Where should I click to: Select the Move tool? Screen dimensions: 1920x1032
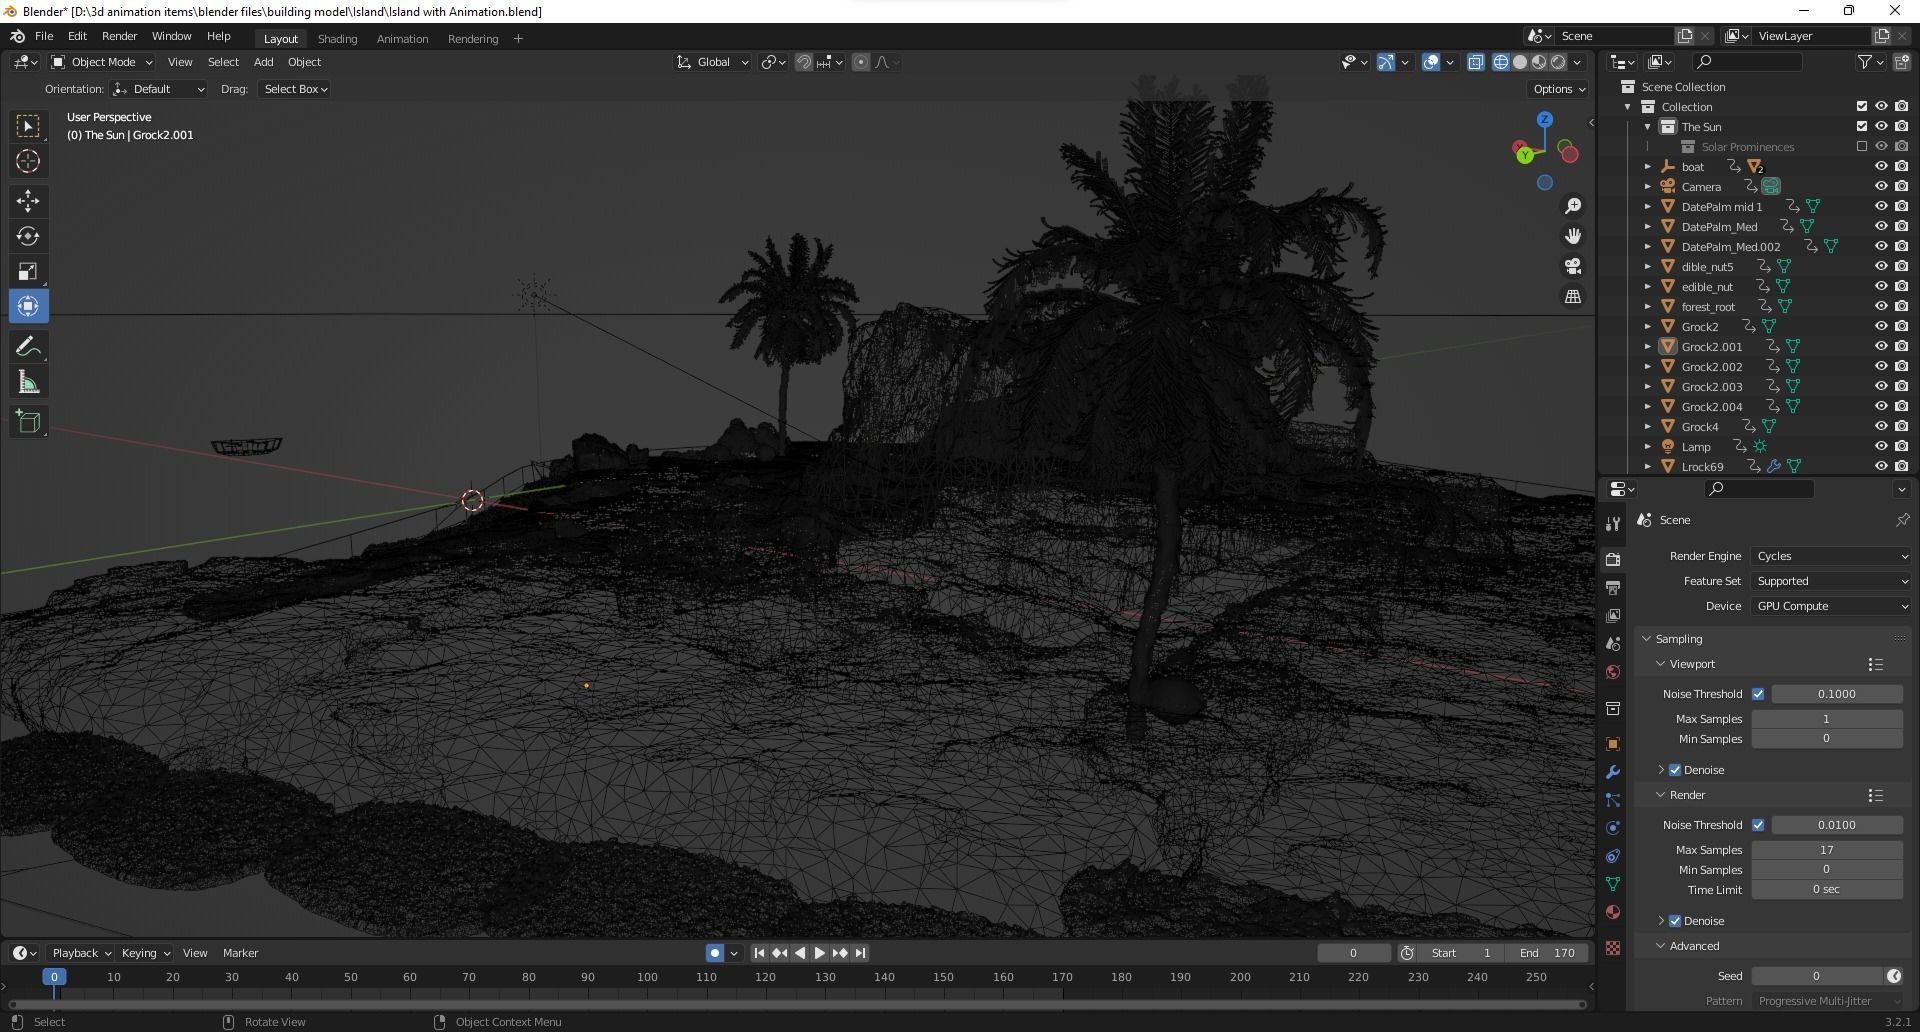[x=28, y=201]
